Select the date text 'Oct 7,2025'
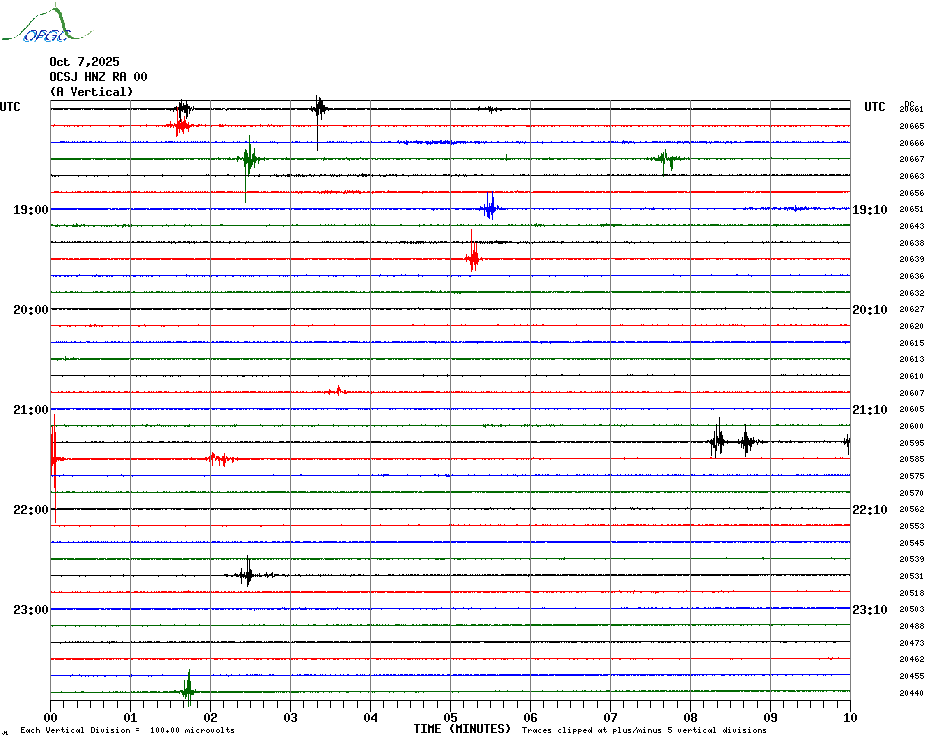 (84, 62)
